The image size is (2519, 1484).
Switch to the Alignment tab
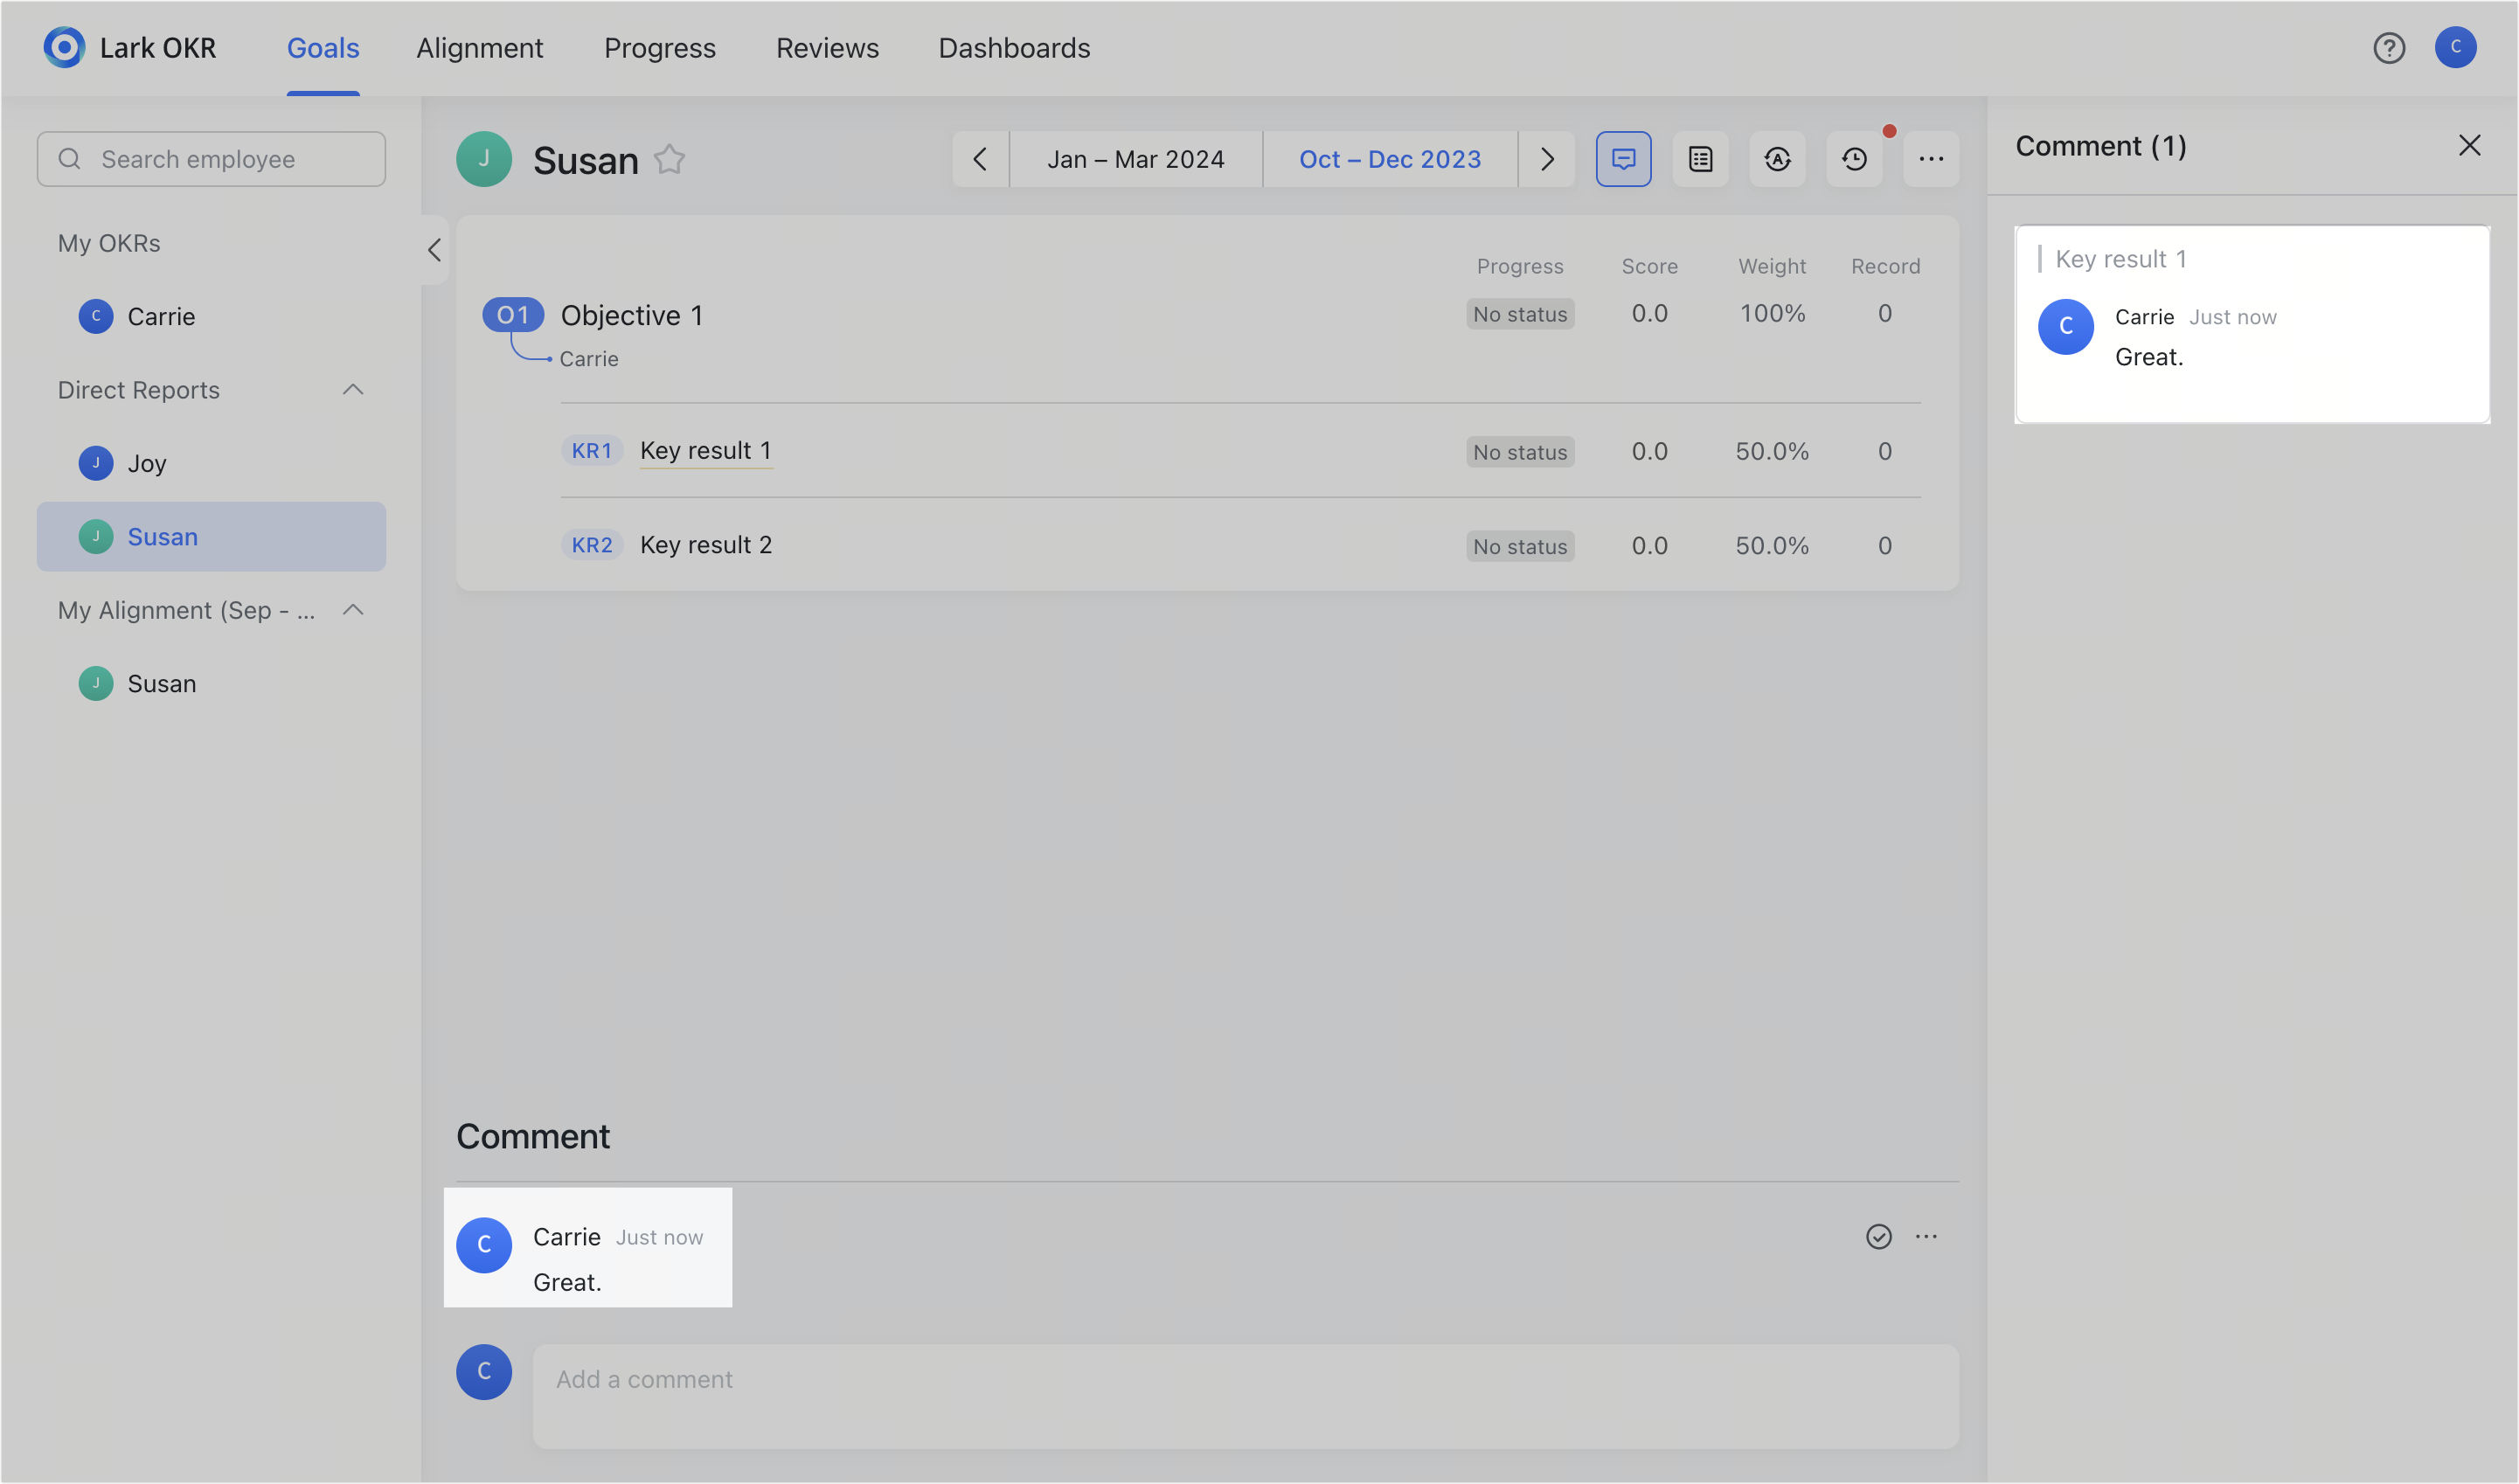click(x=480, y=47)
